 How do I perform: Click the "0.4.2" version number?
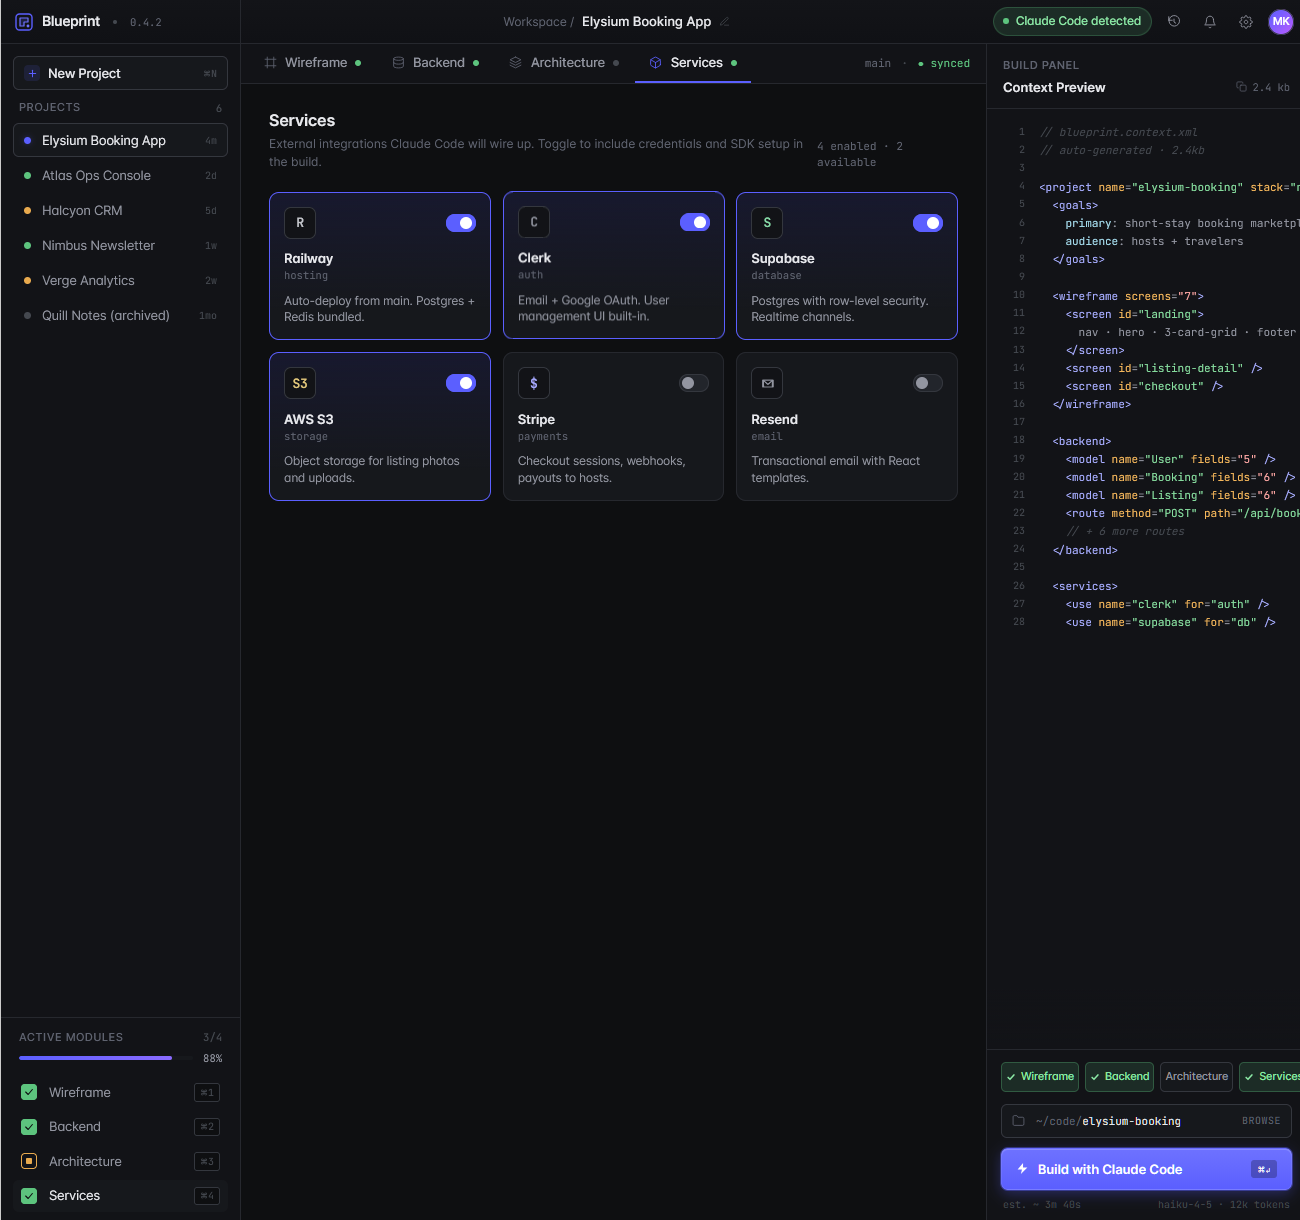click(x=146, y=22)
